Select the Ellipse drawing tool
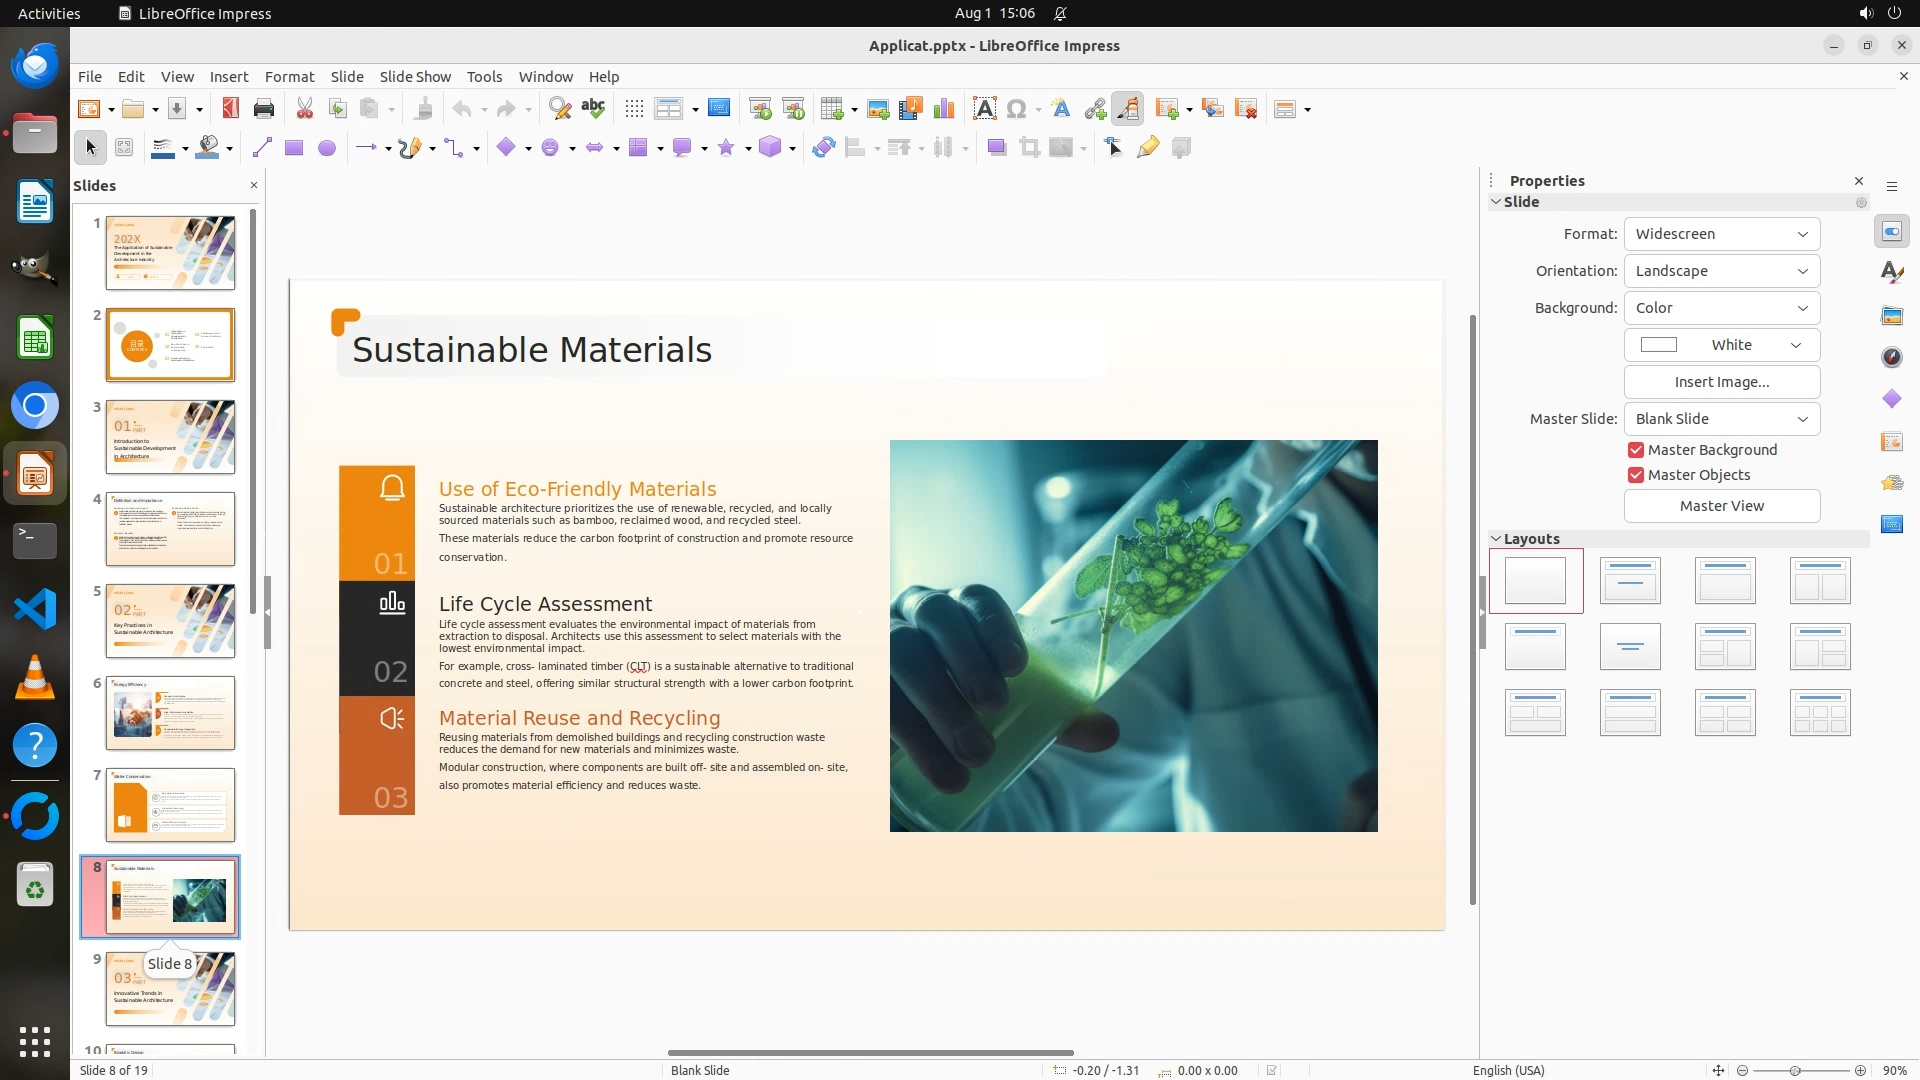This screenshot has height=1080, width=1920. click(326, 148)
